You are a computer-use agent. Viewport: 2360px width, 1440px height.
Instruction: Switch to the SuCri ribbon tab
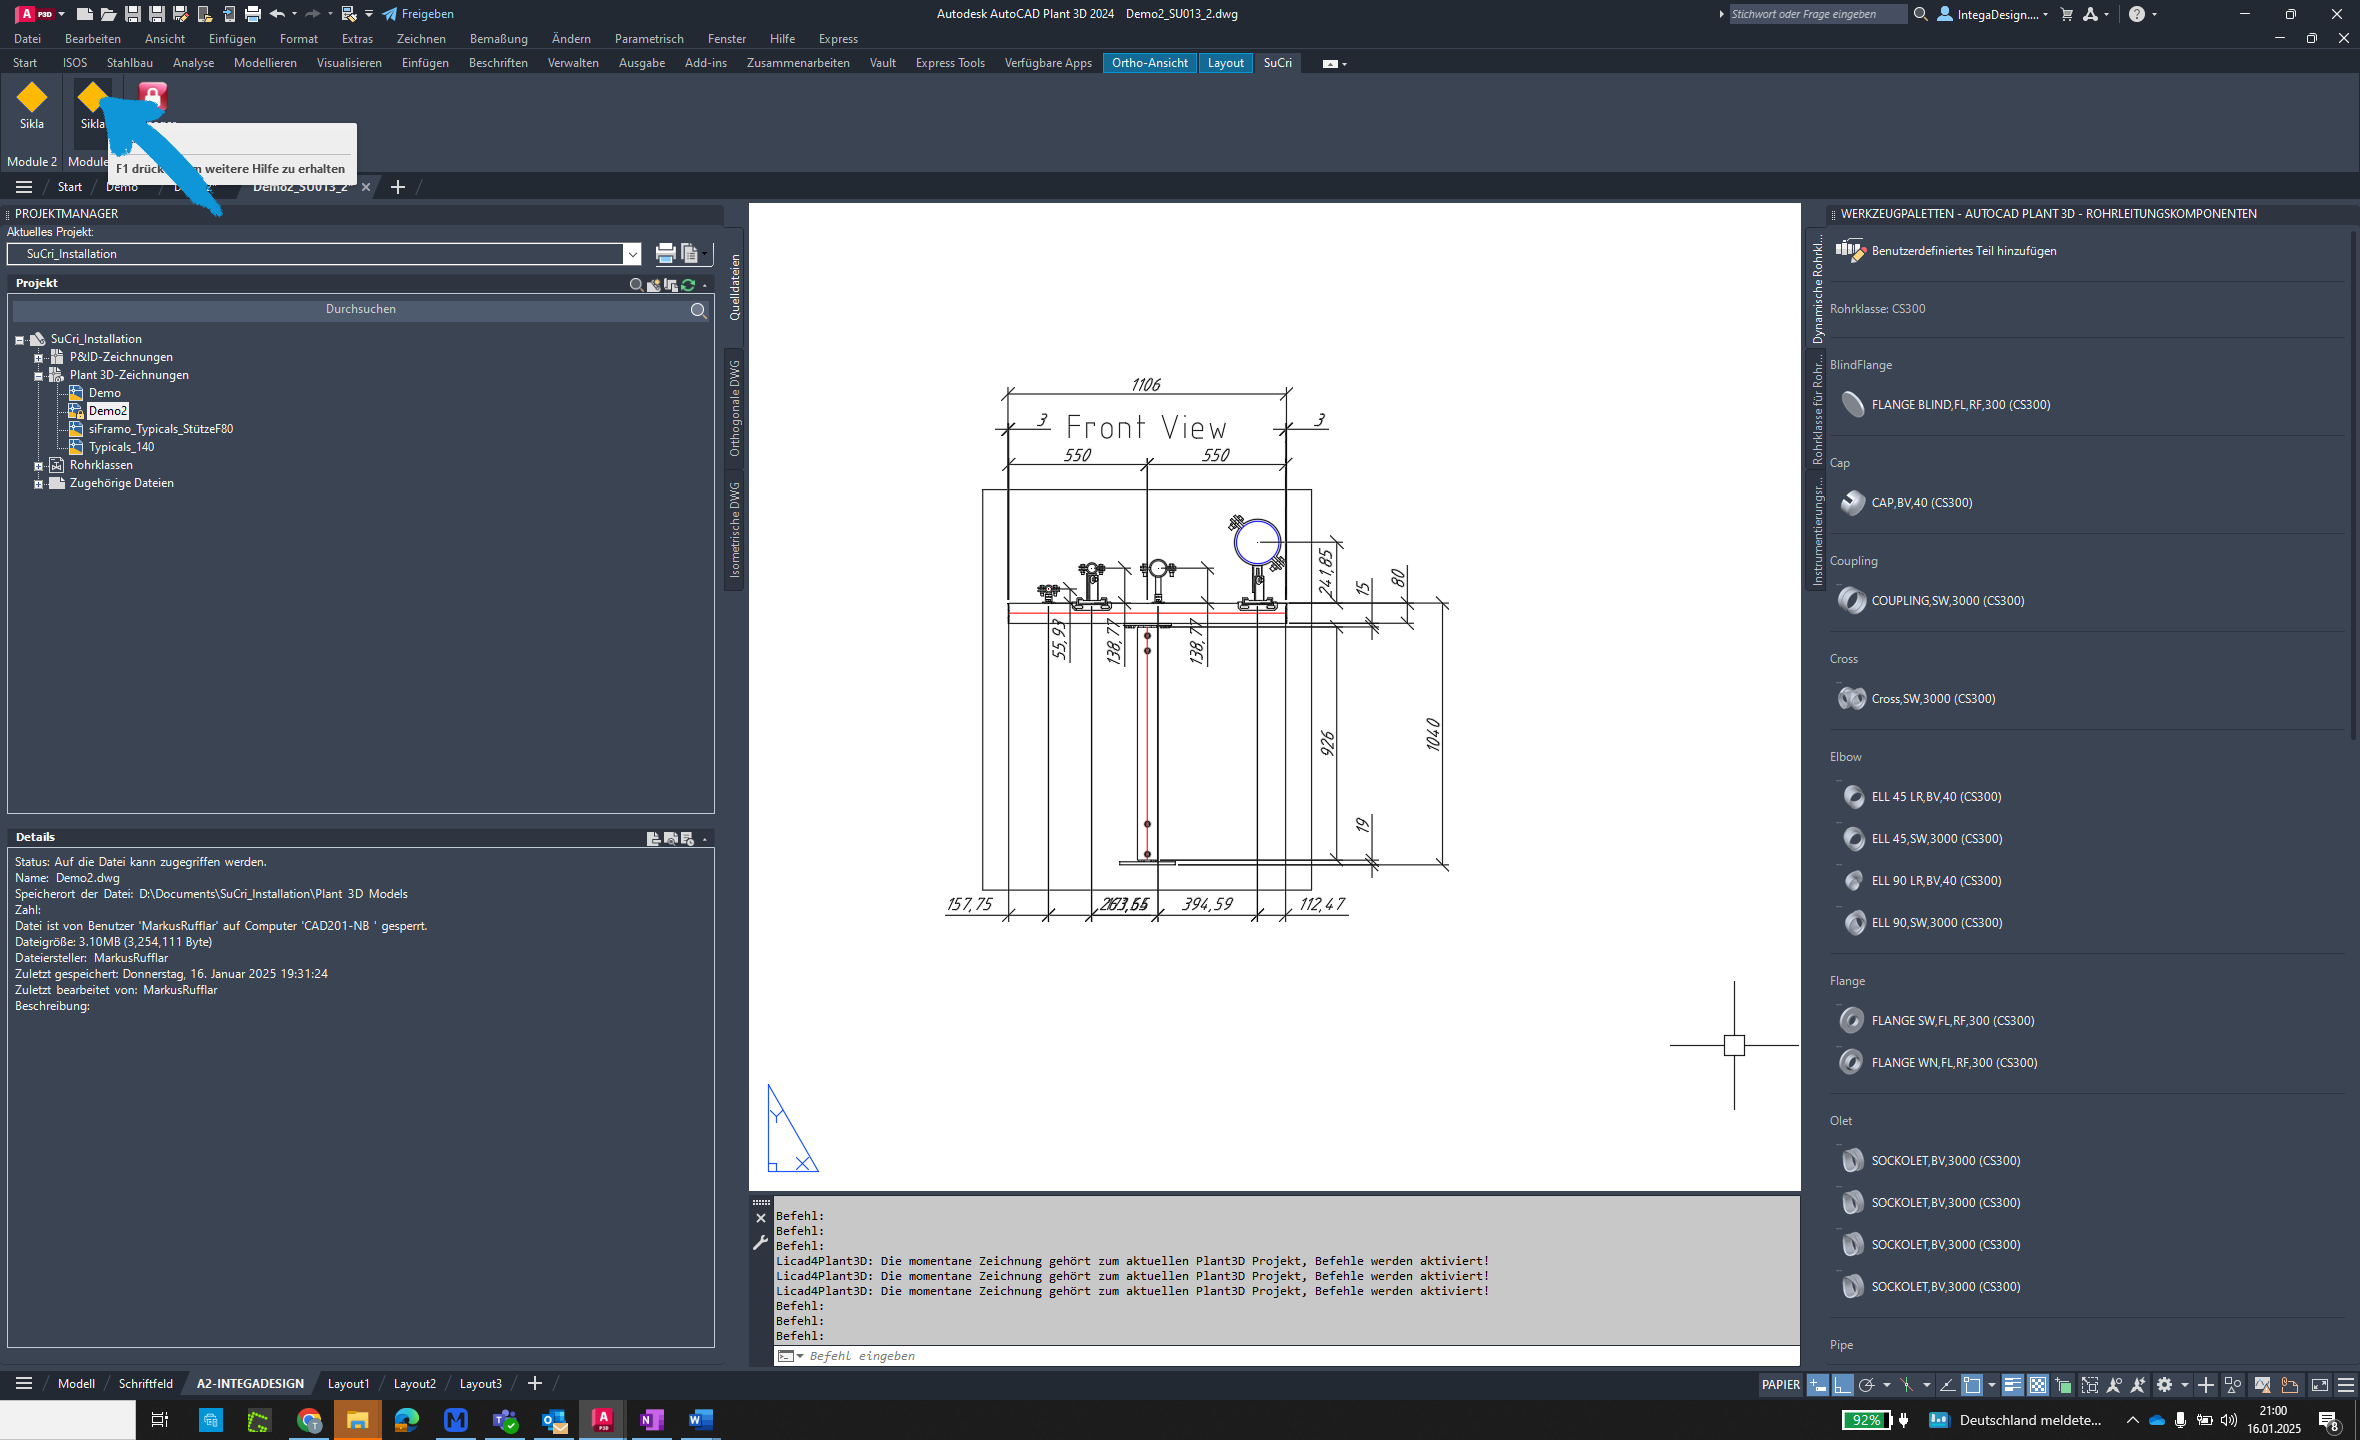pyautogui.click(x=1277, y=63)
